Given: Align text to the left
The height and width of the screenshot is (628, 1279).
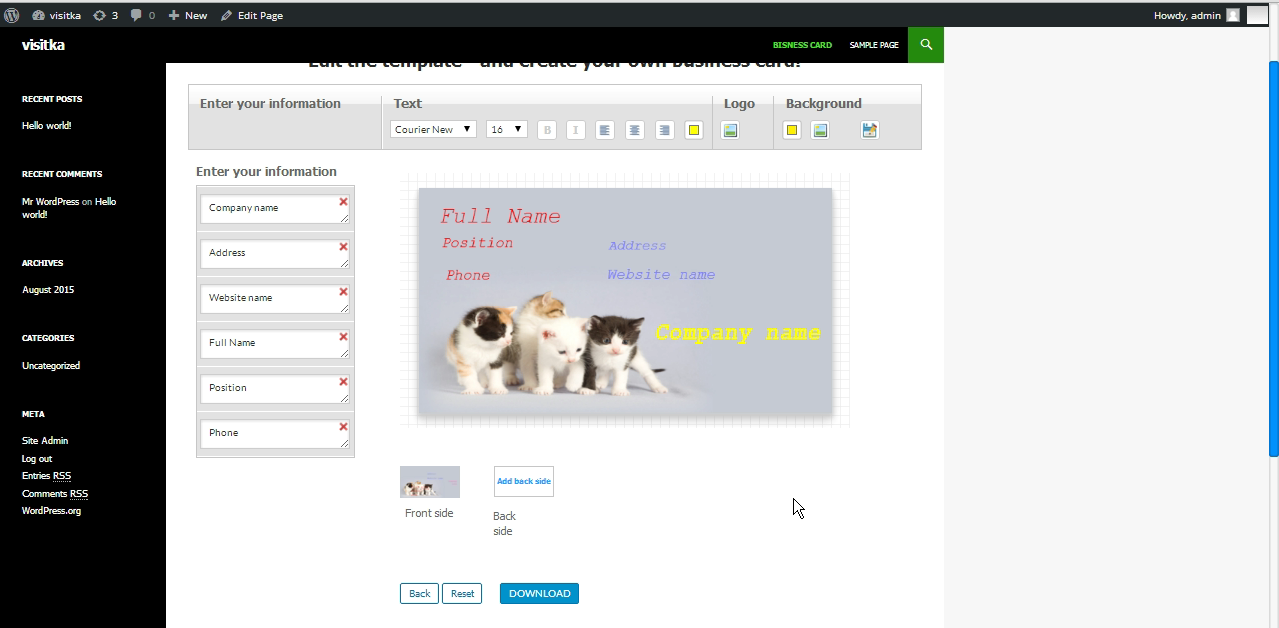Looking at the screenshot, I should (x=605, y=130).
